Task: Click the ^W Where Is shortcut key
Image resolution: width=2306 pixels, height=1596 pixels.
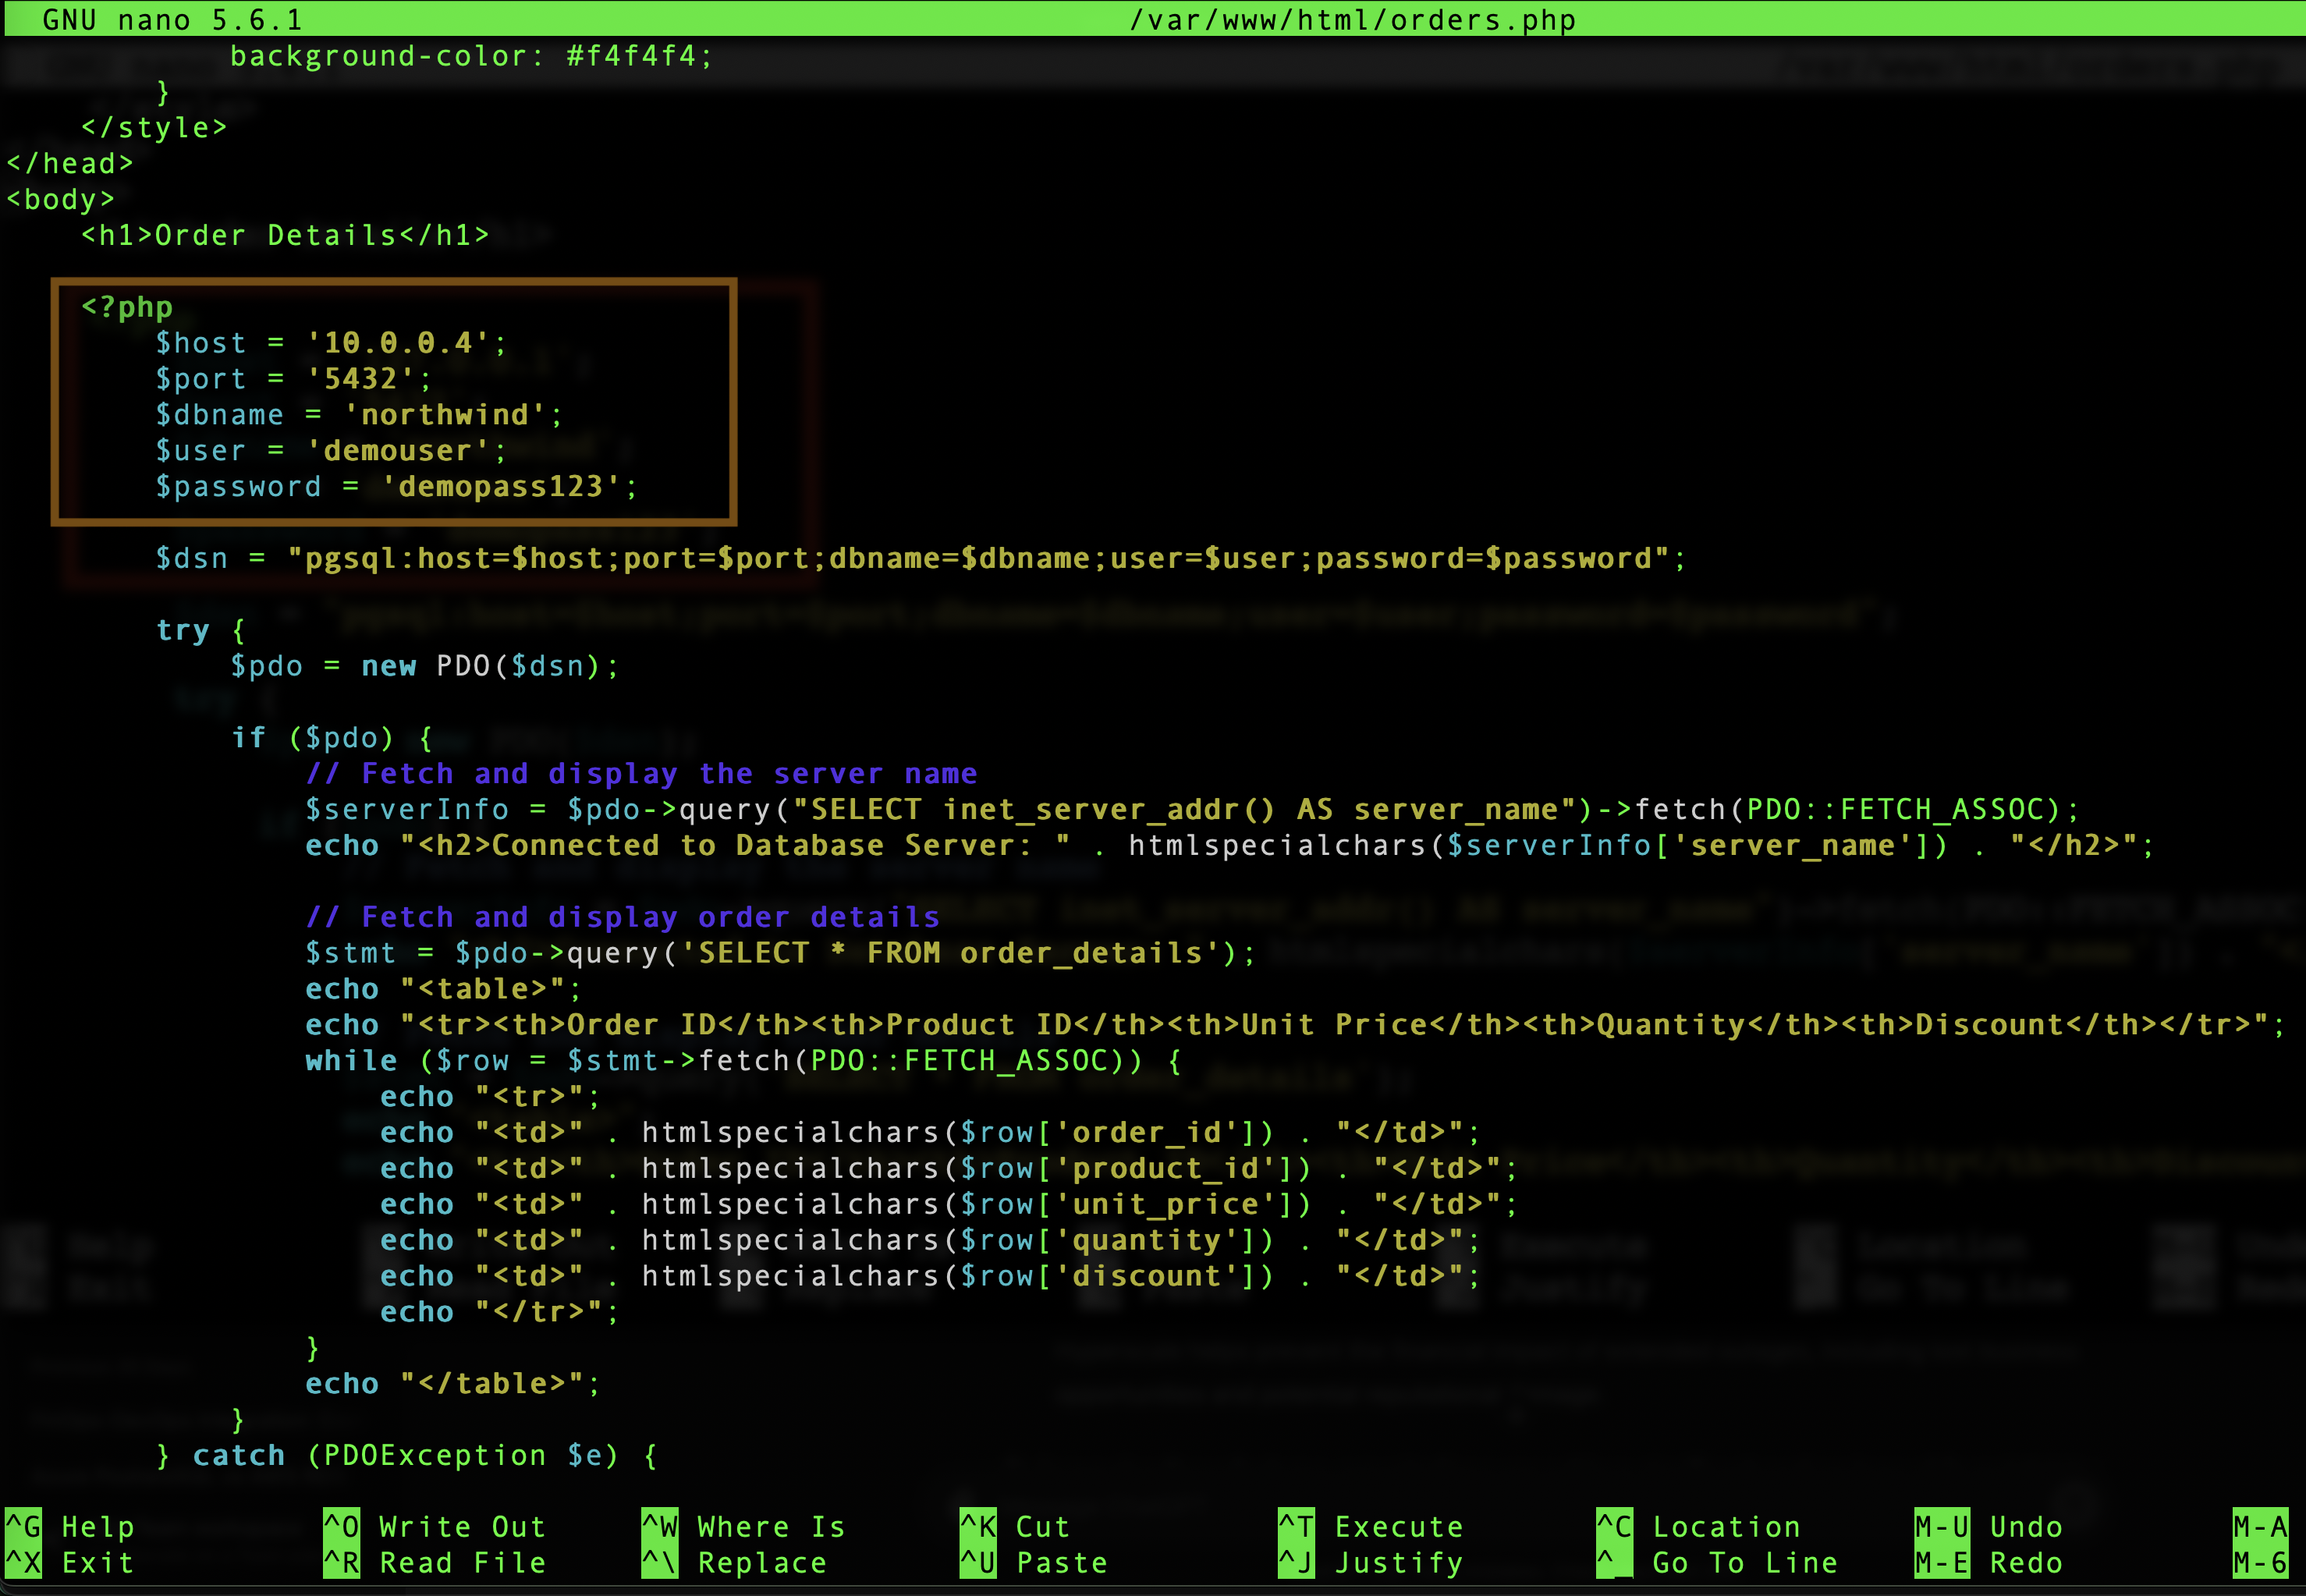Action: 660,1526
